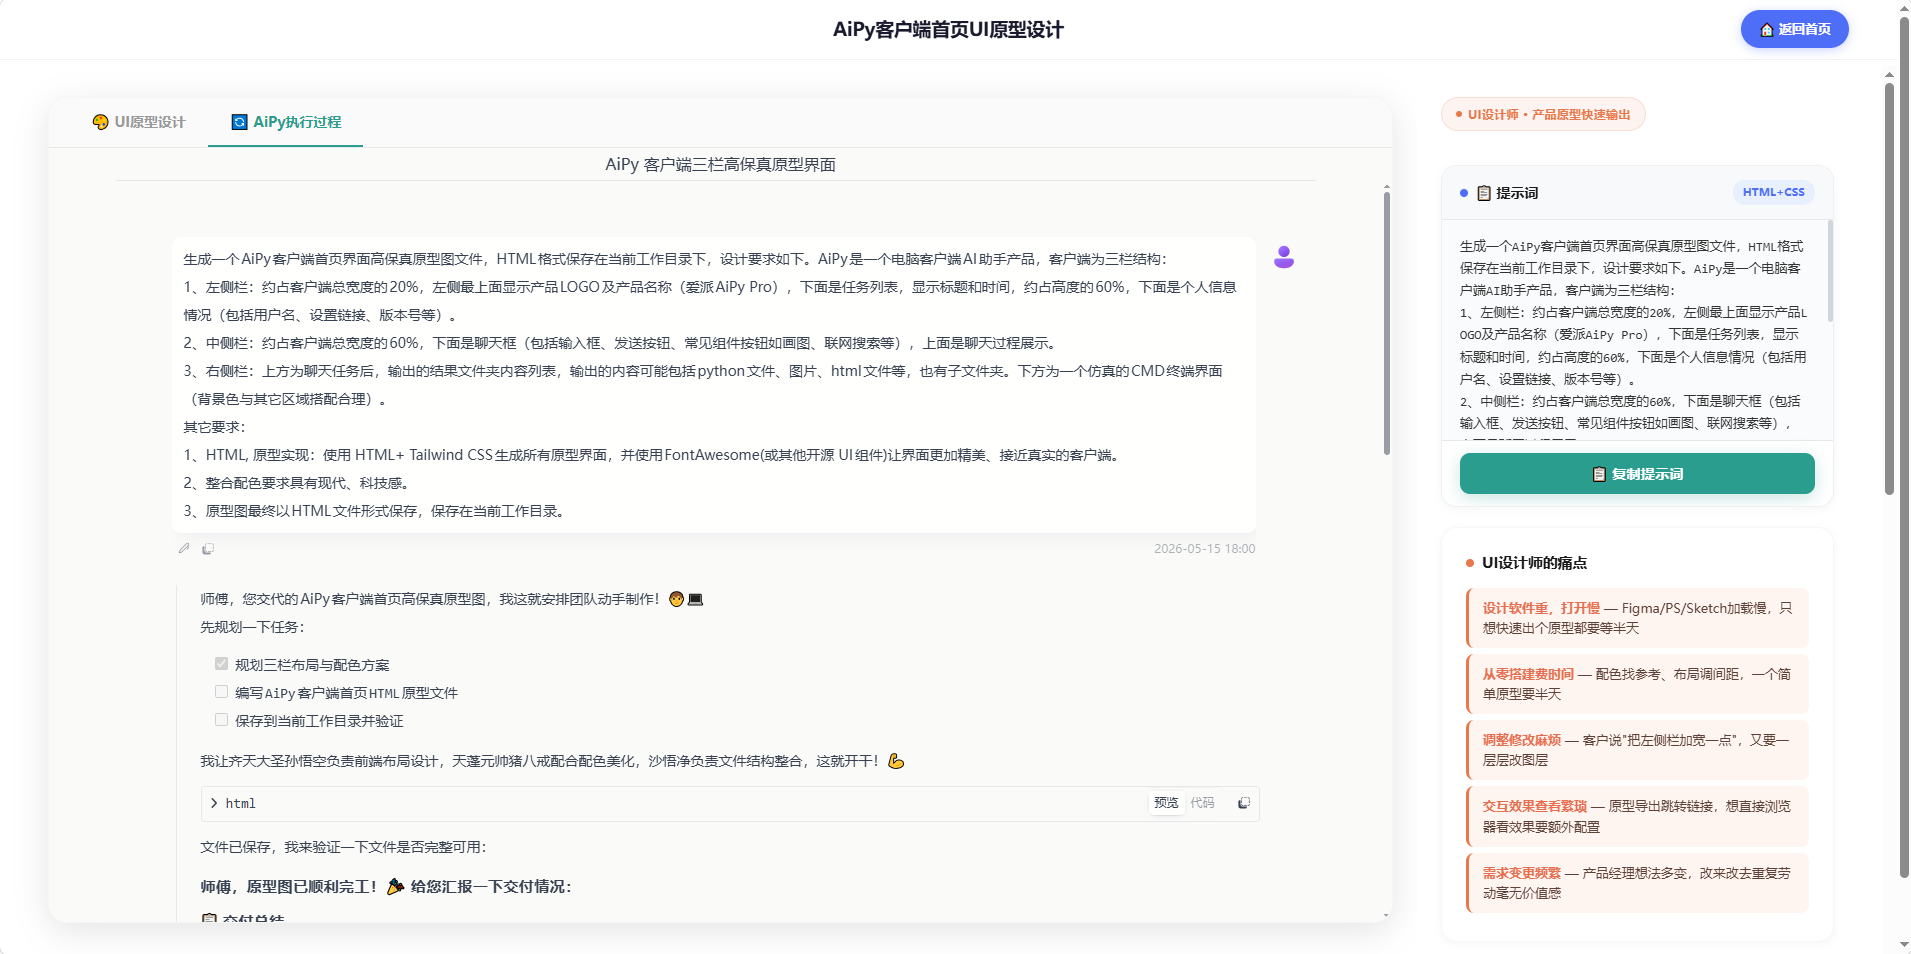Image resolution: width=1911 pixels, height=954 pixels.
Task: Click the 返回首页 button
Action: pos(1794,29)
